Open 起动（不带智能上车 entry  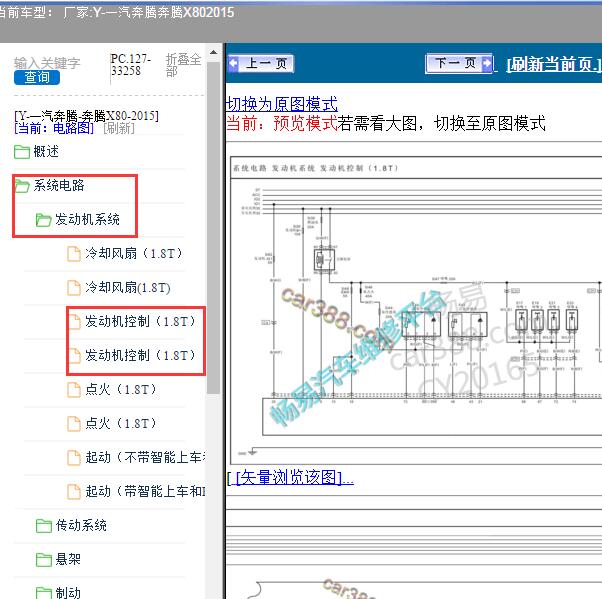(145, 457)
